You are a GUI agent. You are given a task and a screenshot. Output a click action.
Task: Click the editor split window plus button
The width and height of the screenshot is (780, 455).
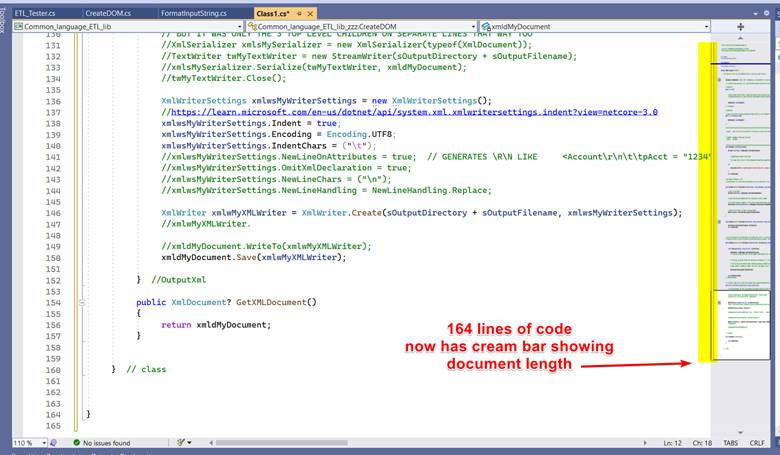740,27
